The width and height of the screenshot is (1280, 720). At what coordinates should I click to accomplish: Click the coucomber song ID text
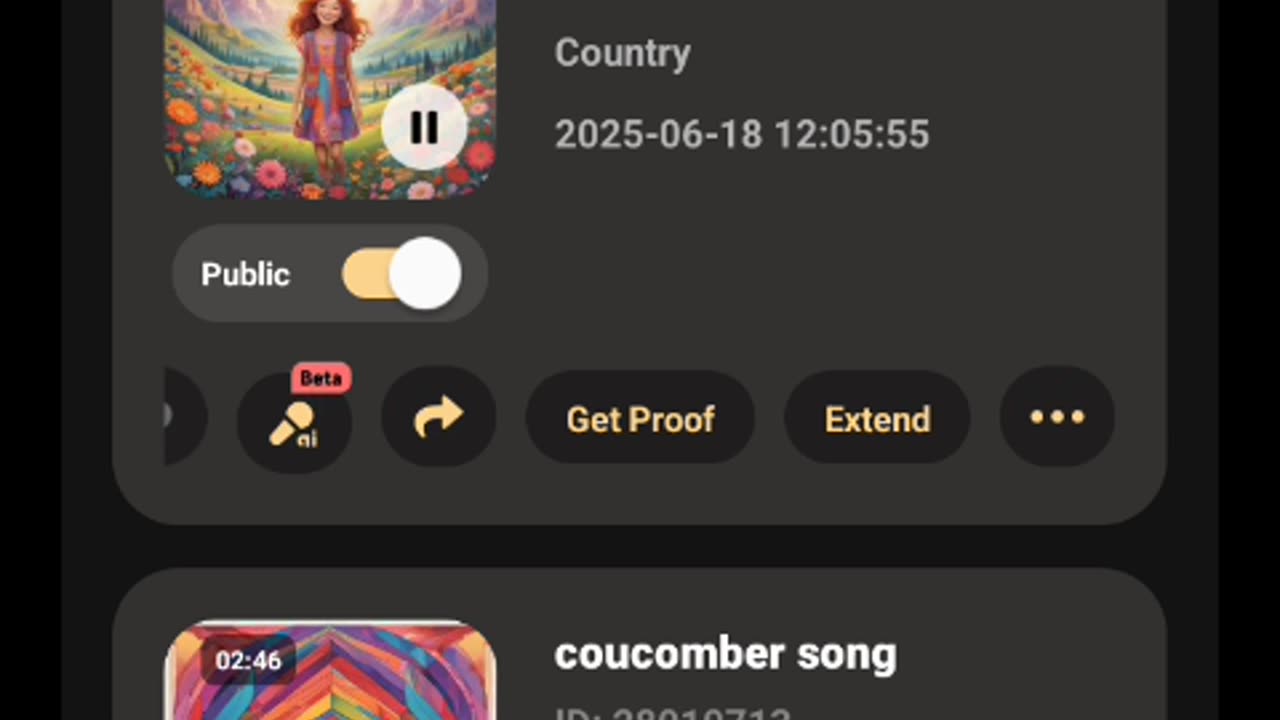click(672, 714)
